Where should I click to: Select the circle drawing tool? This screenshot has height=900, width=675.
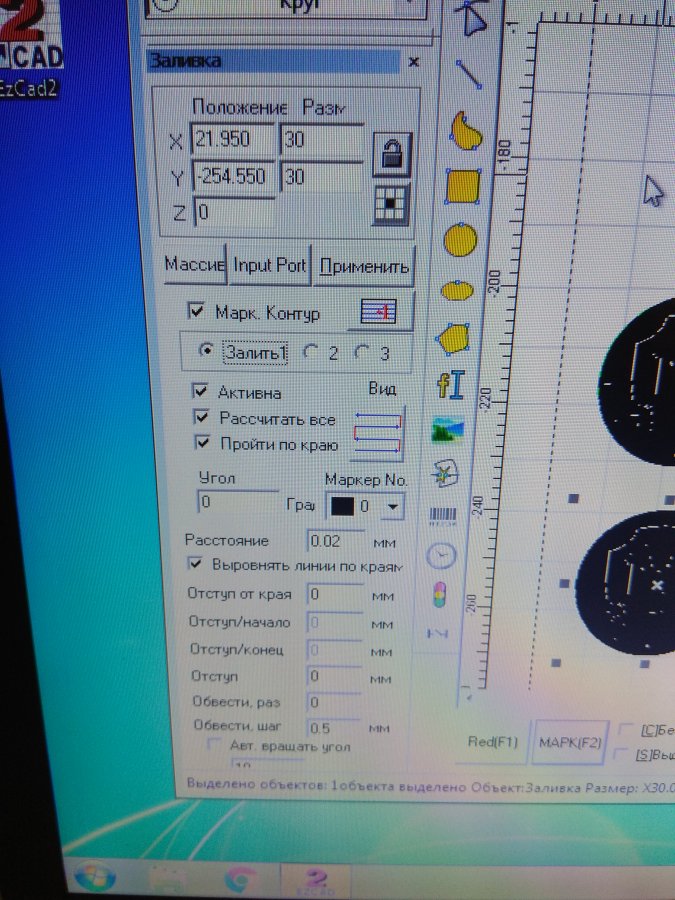[x=460, y=239]
